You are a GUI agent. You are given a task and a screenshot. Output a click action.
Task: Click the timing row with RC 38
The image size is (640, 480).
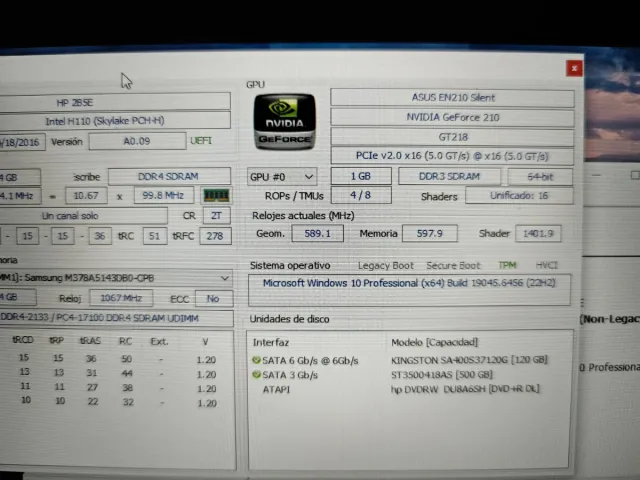click(x=117, y=387)
